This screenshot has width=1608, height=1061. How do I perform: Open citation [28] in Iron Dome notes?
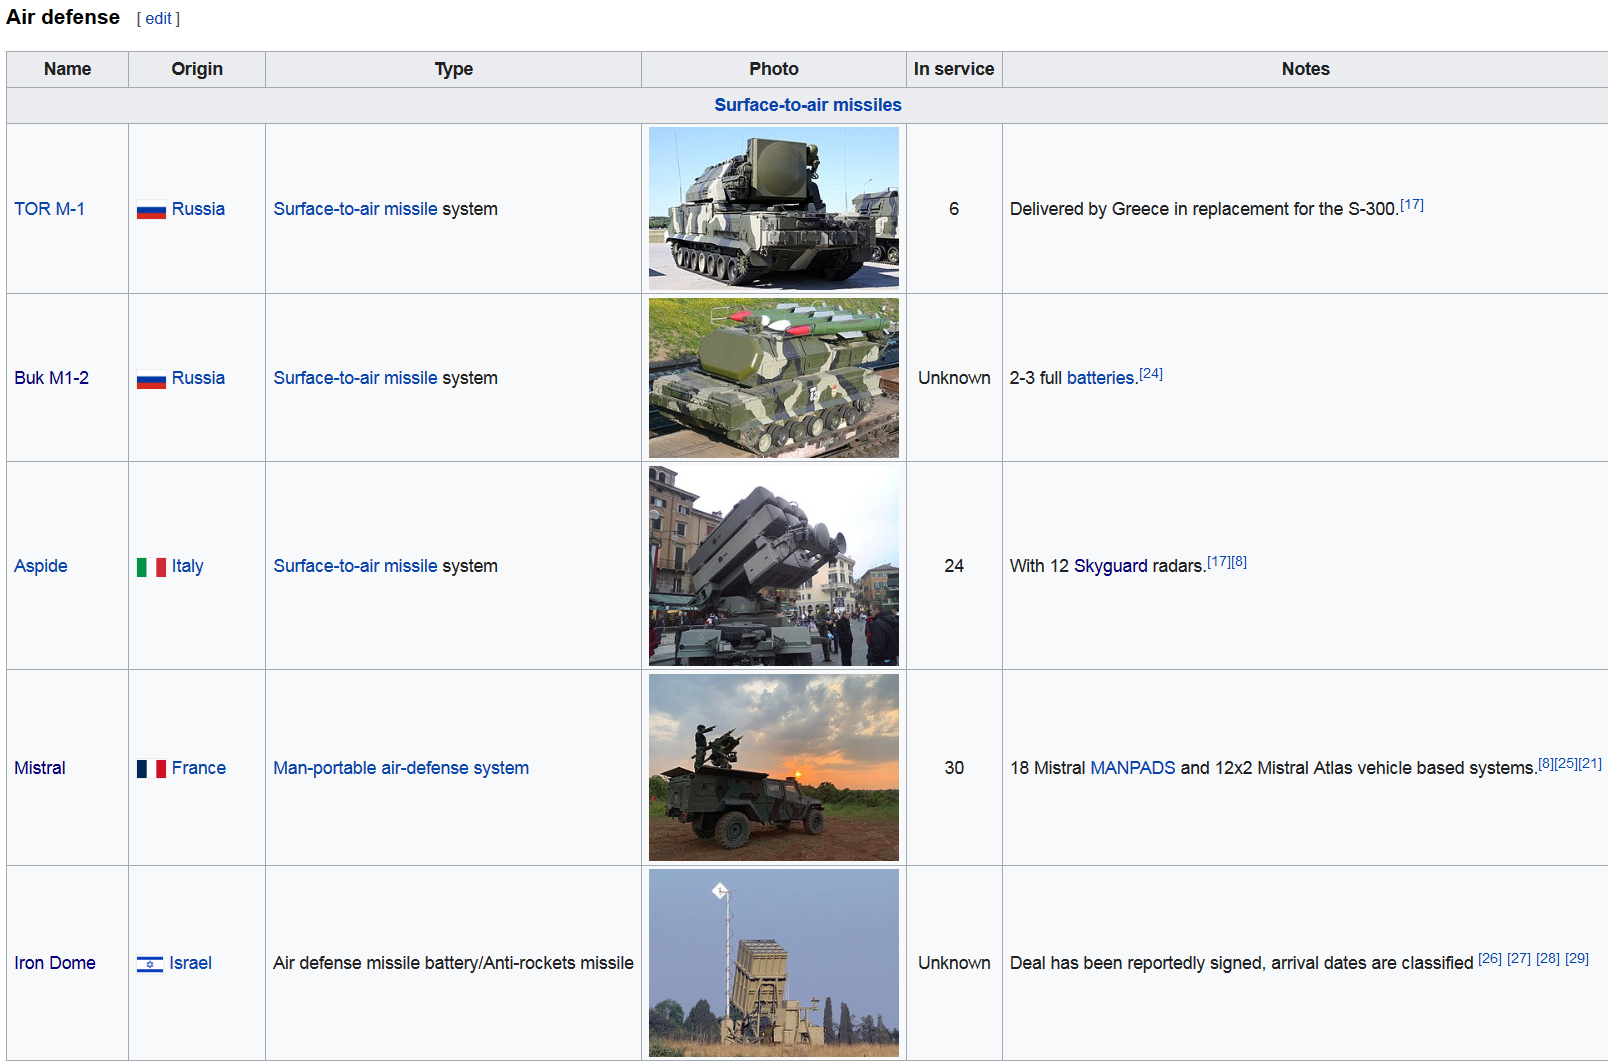tap(1548, 959)
